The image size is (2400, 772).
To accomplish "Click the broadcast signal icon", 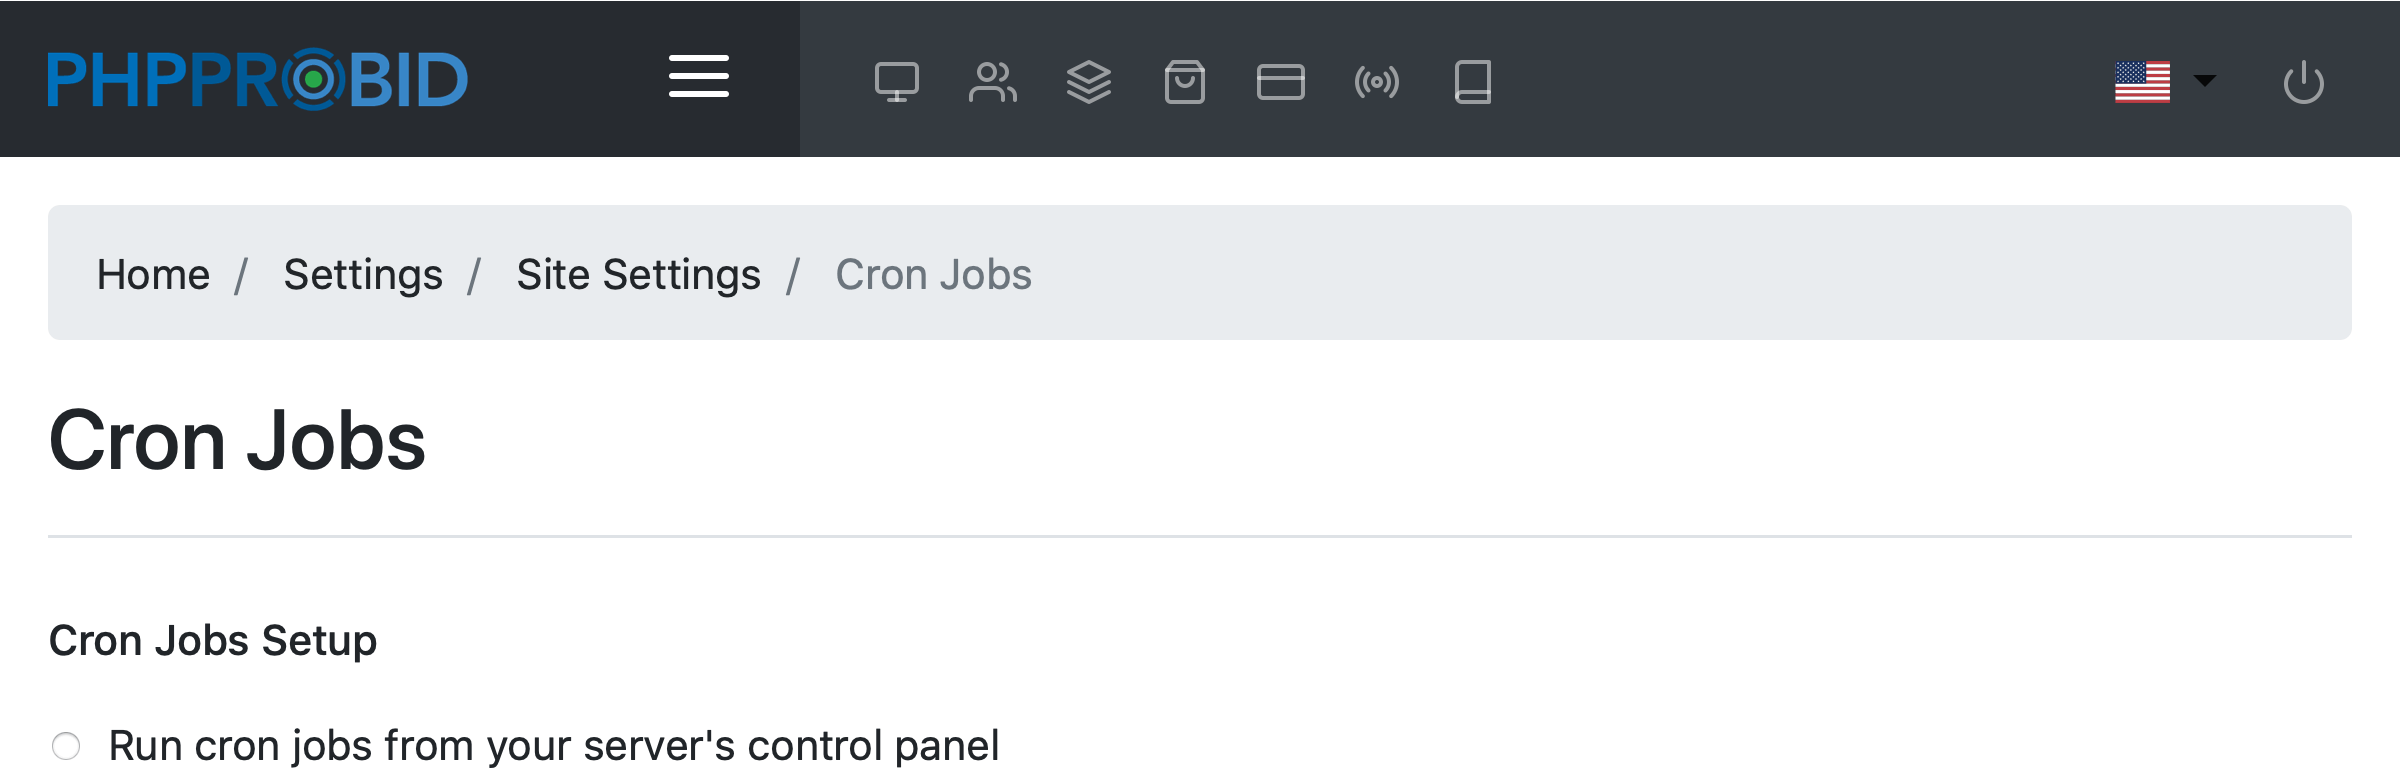I will click(x=1376, y=82).
